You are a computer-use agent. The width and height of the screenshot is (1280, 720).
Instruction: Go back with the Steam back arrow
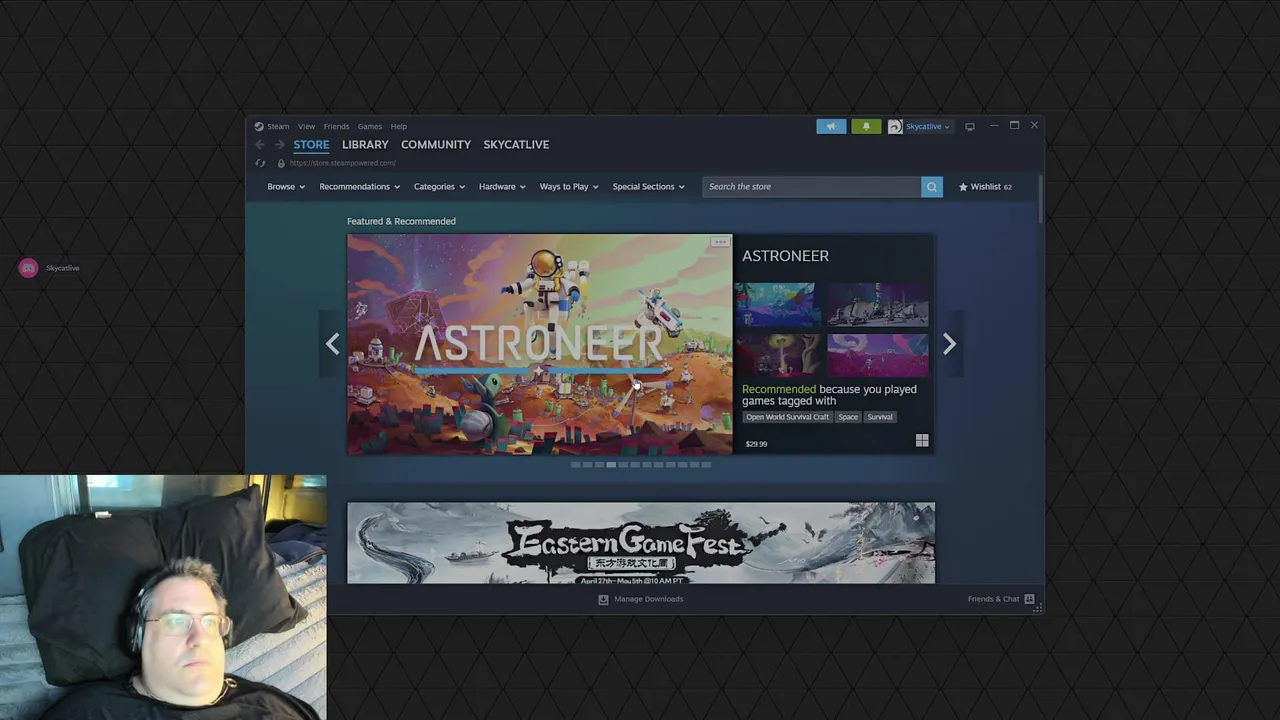coord(260,145)
